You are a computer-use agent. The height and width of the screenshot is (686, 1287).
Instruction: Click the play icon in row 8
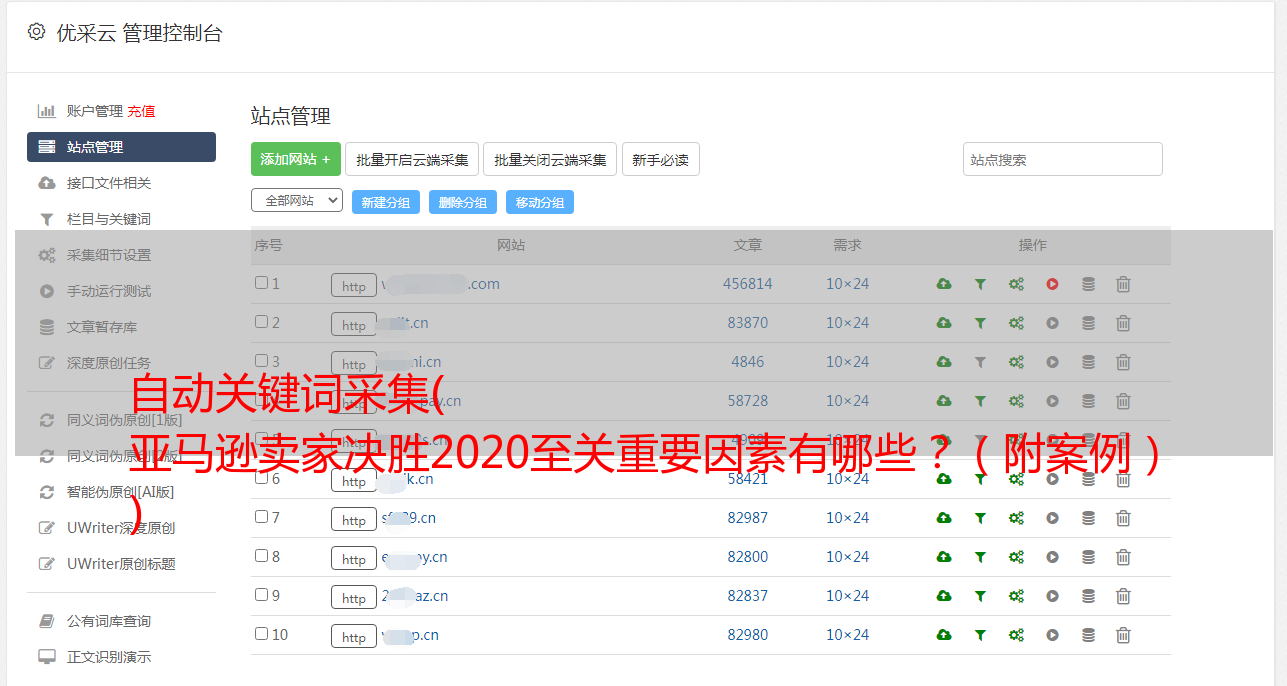1052,557
